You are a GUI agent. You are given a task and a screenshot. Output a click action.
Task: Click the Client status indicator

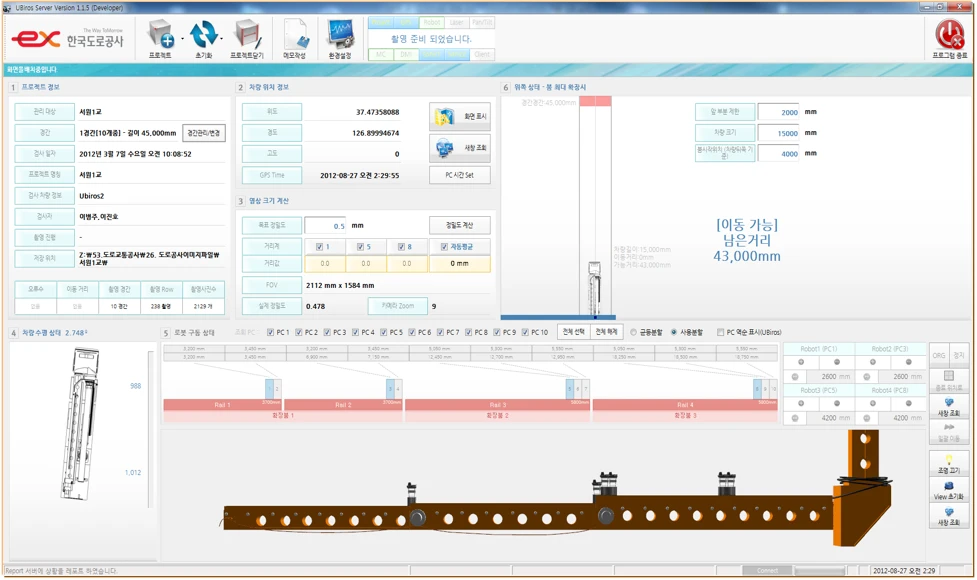click(482, 55)
